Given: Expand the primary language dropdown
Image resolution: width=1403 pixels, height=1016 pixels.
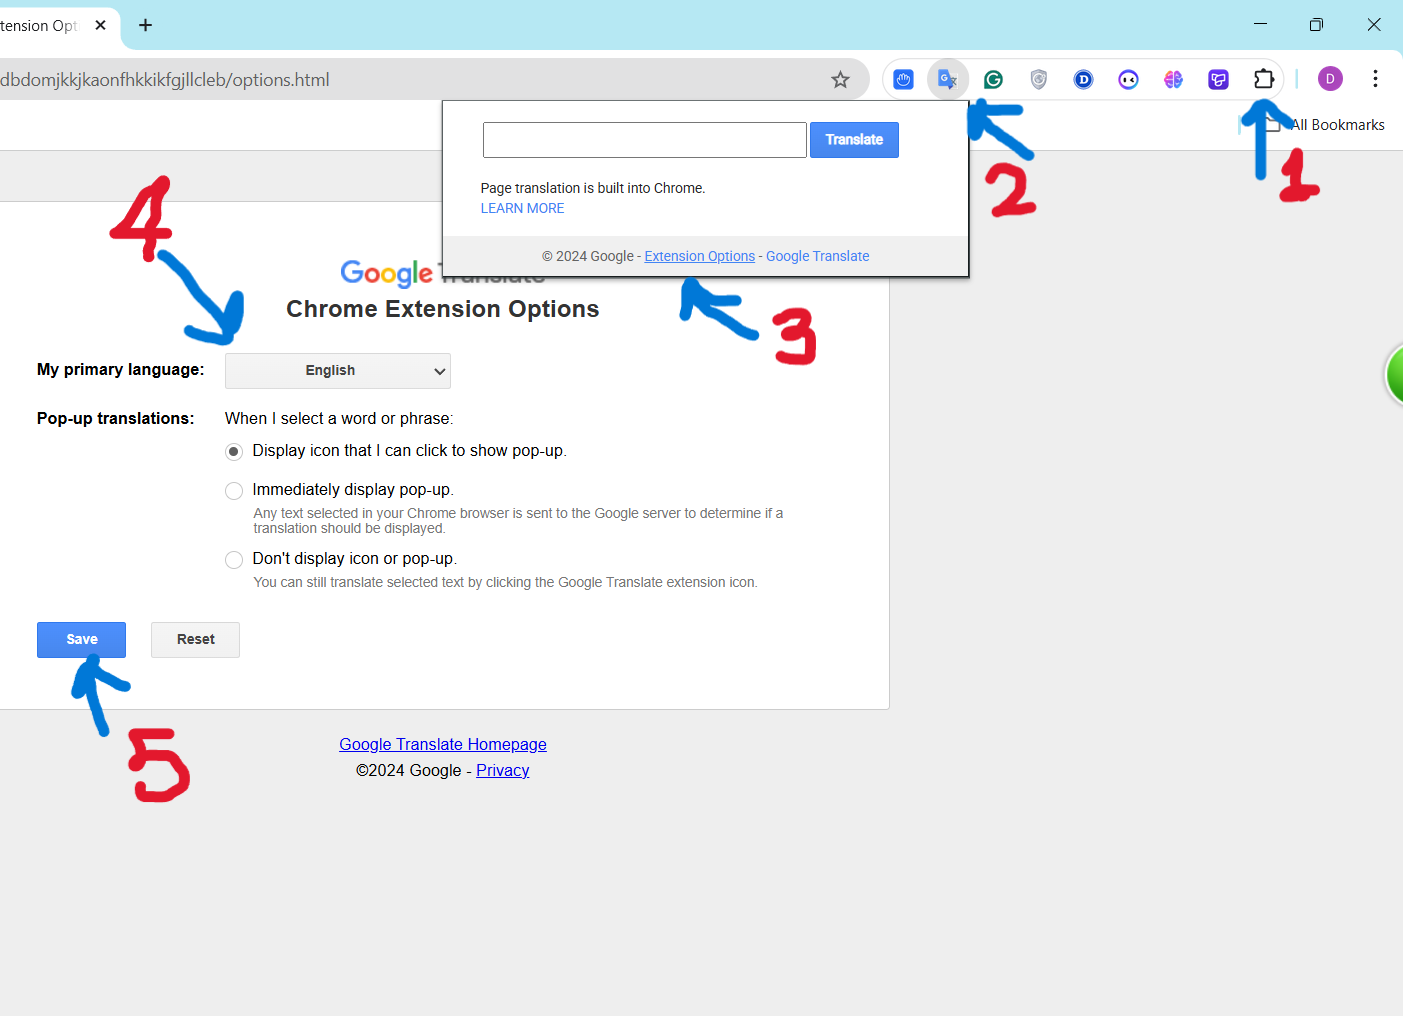Looking at the screenshot, I should tap(338, 371).
